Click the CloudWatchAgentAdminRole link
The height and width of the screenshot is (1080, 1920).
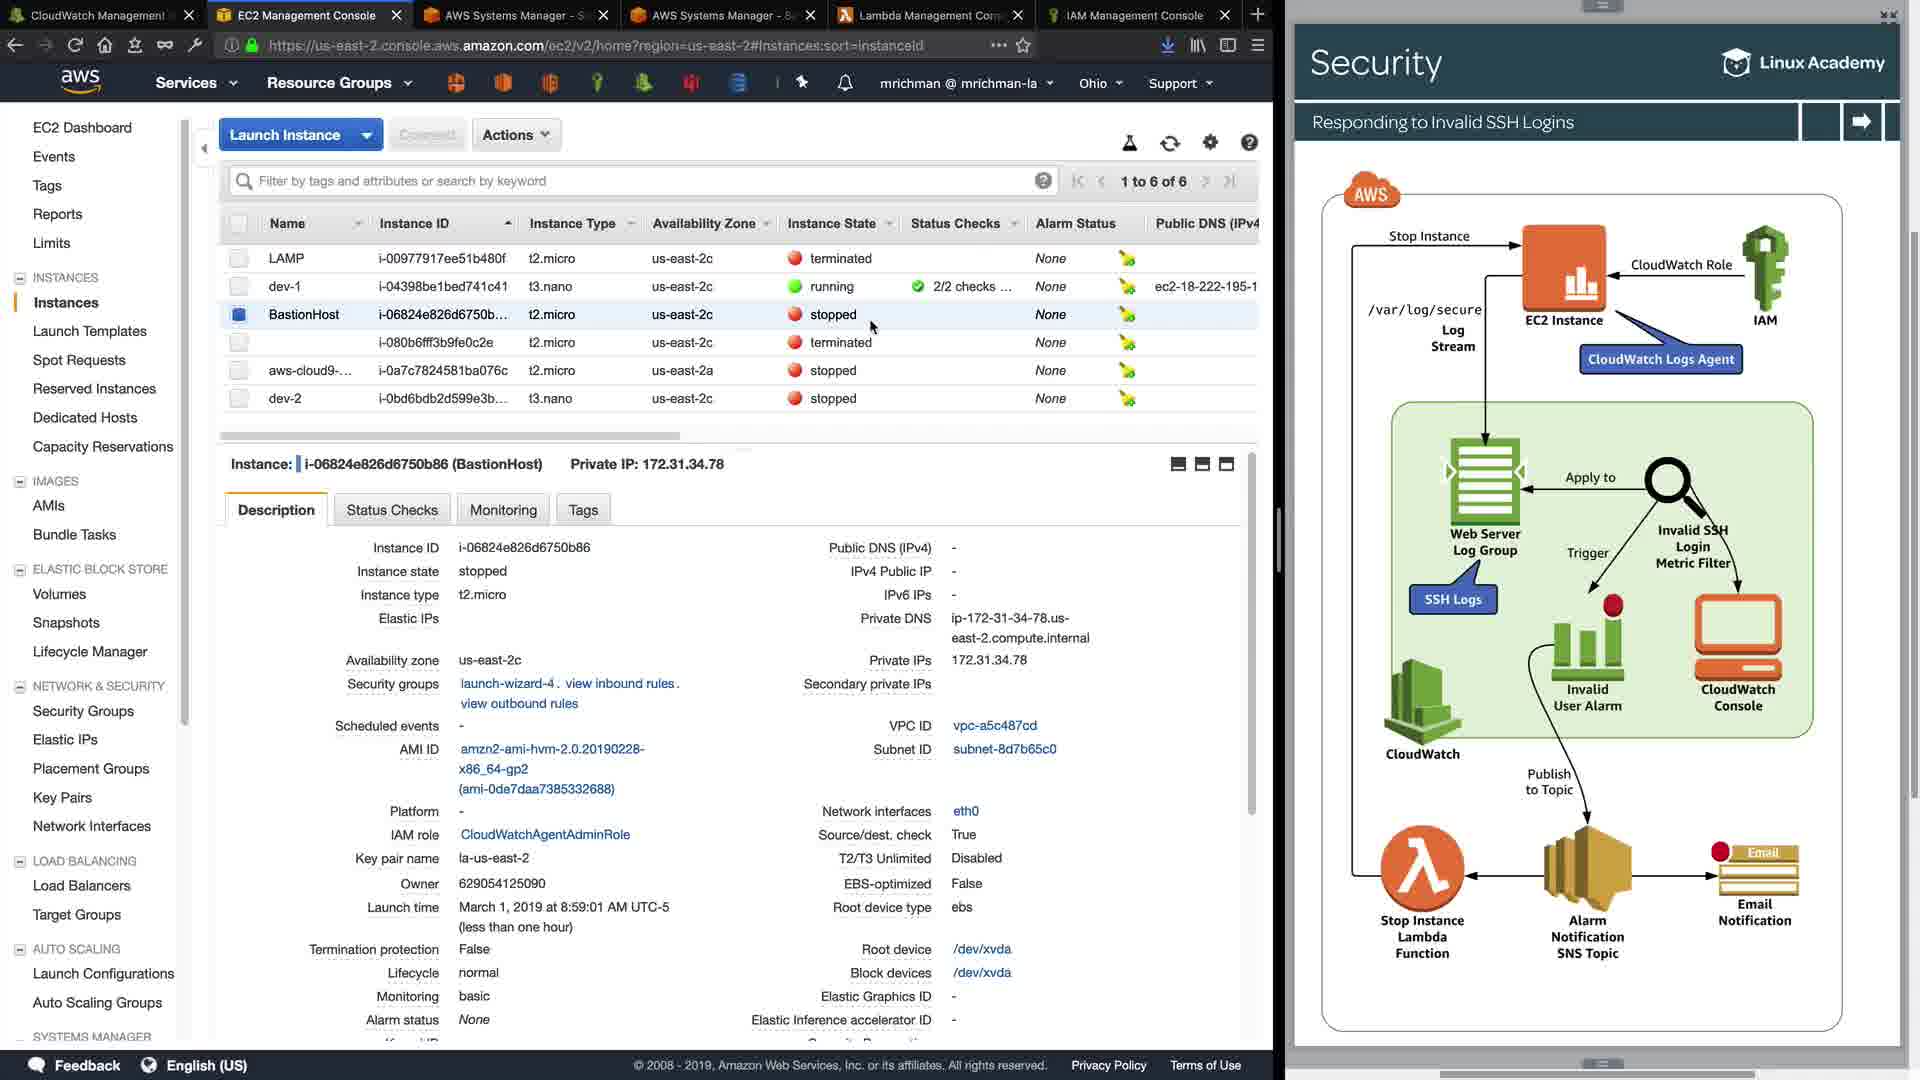click(x=545, y=835)
